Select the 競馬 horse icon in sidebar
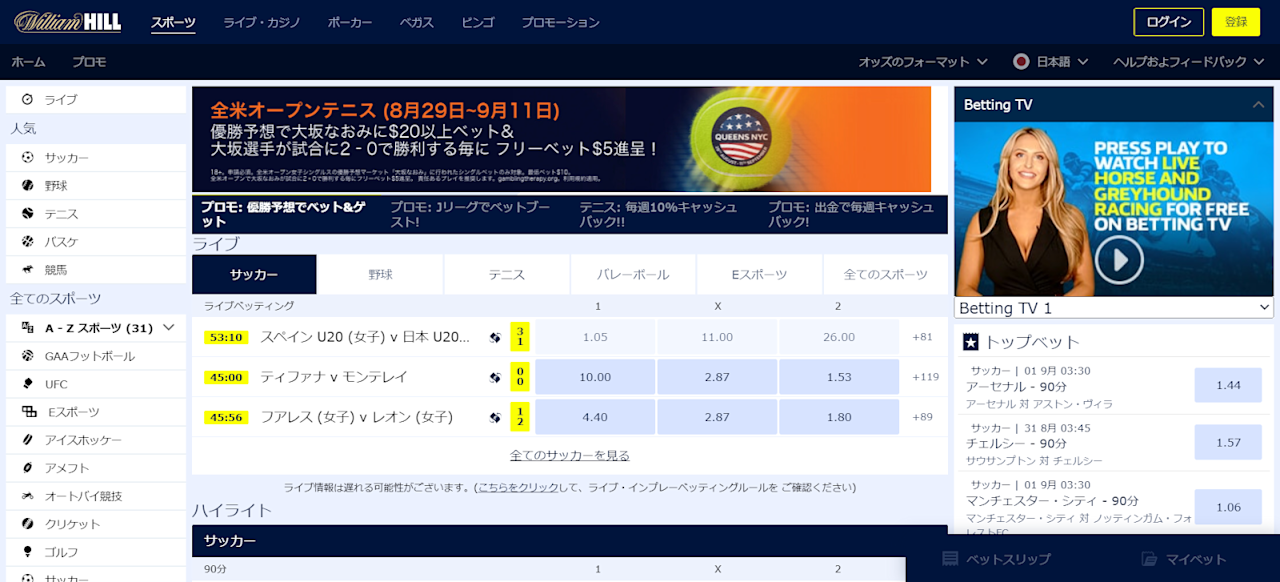This screenshot has width=1280, height=582. 27,270
